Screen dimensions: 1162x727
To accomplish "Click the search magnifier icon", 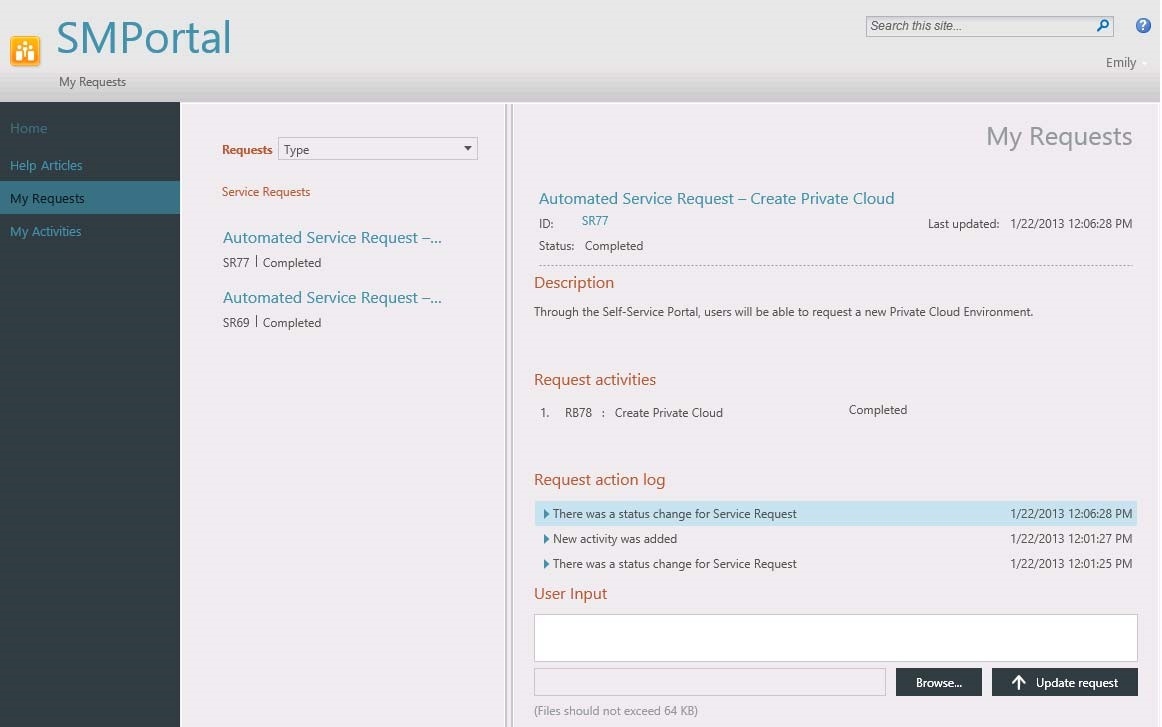I will 1103,26.
